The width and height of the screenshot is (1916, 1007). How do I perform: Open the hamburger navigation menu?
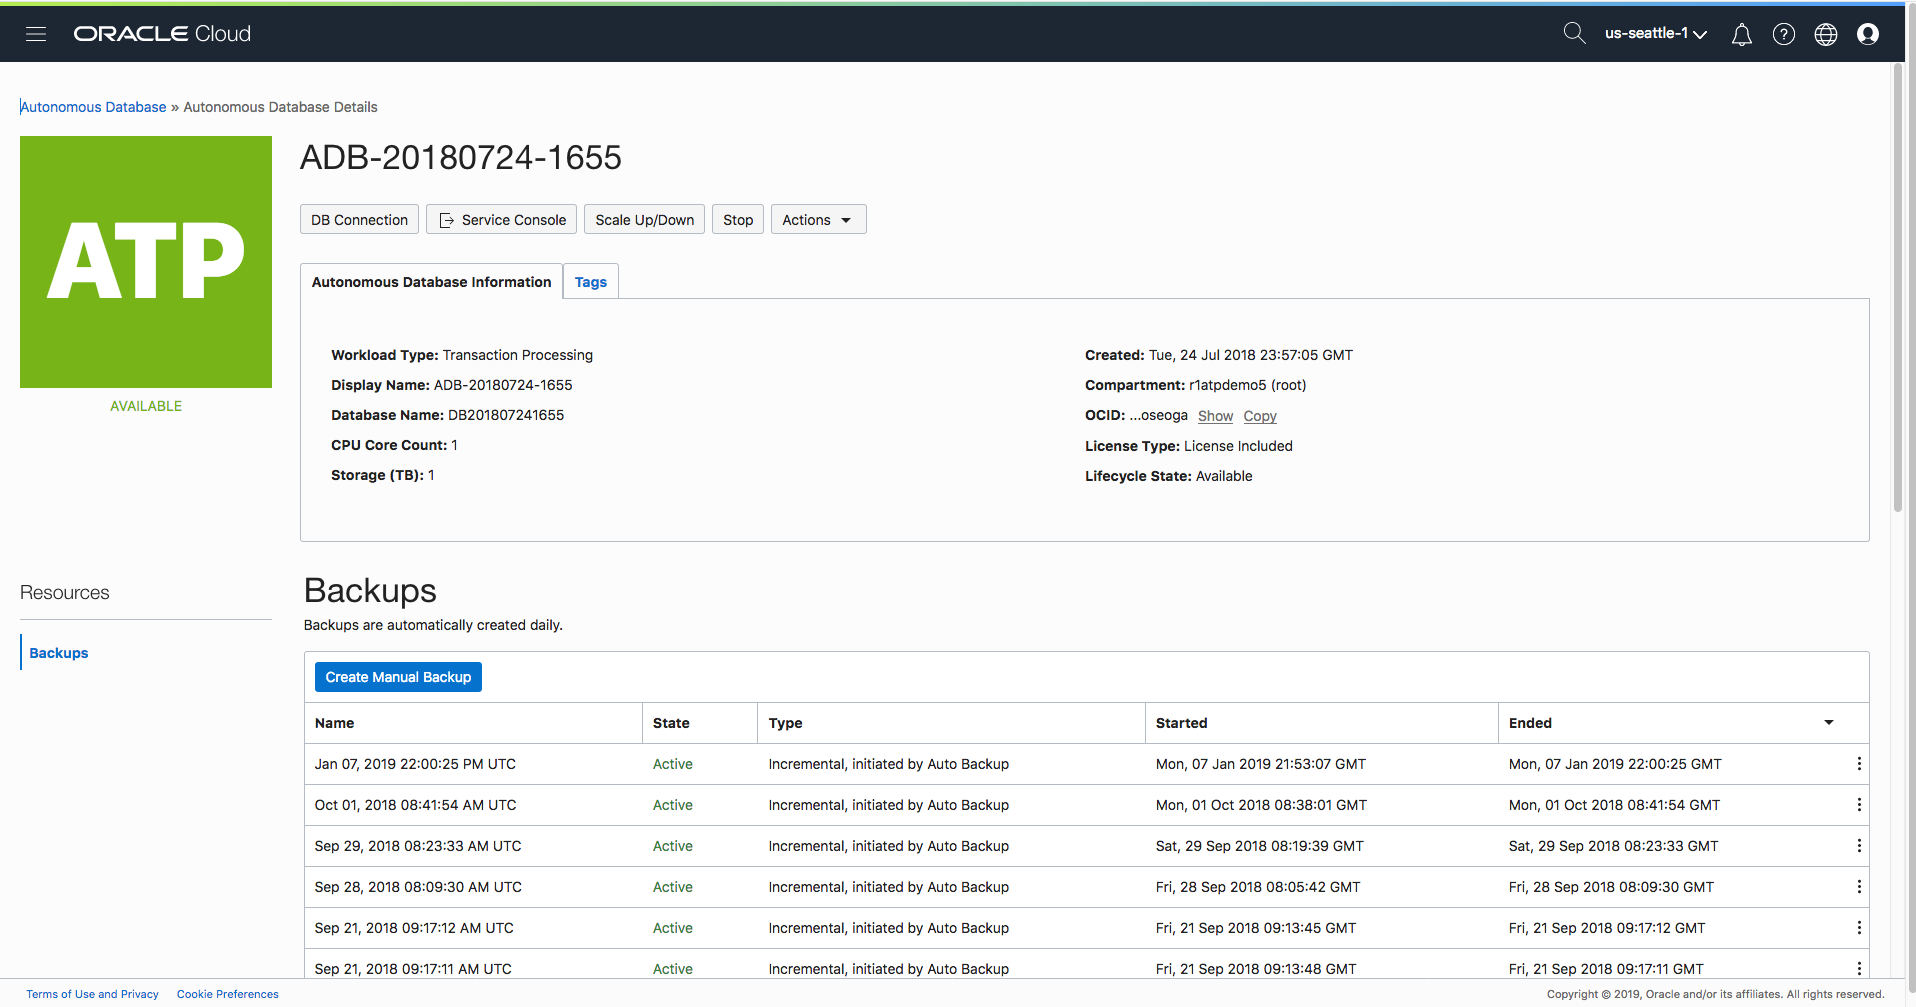coord(36,34)
